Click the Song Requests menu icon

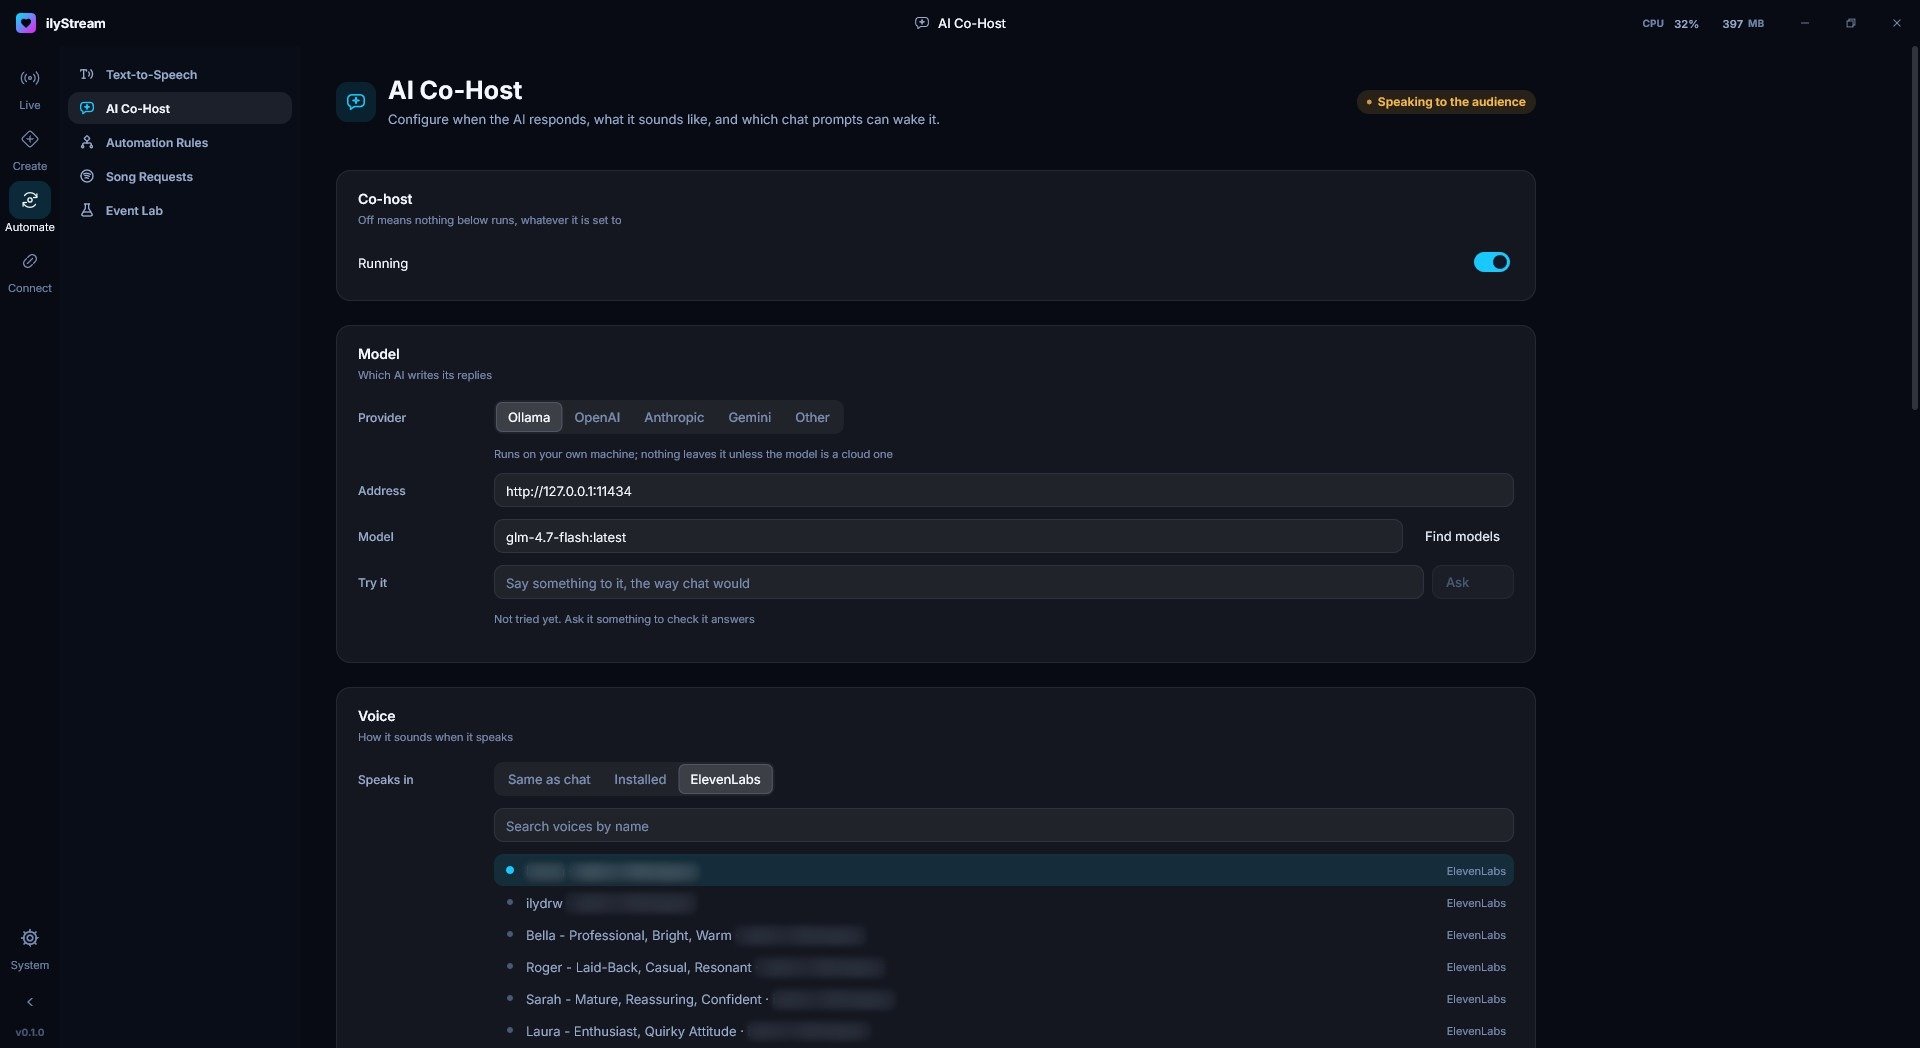click(x=87, y=176)
